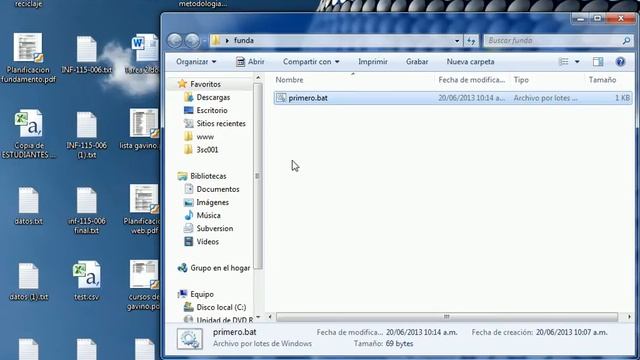640x360 pixels.
Task: Click the funda address bar path
Action: tap(244, 40)
